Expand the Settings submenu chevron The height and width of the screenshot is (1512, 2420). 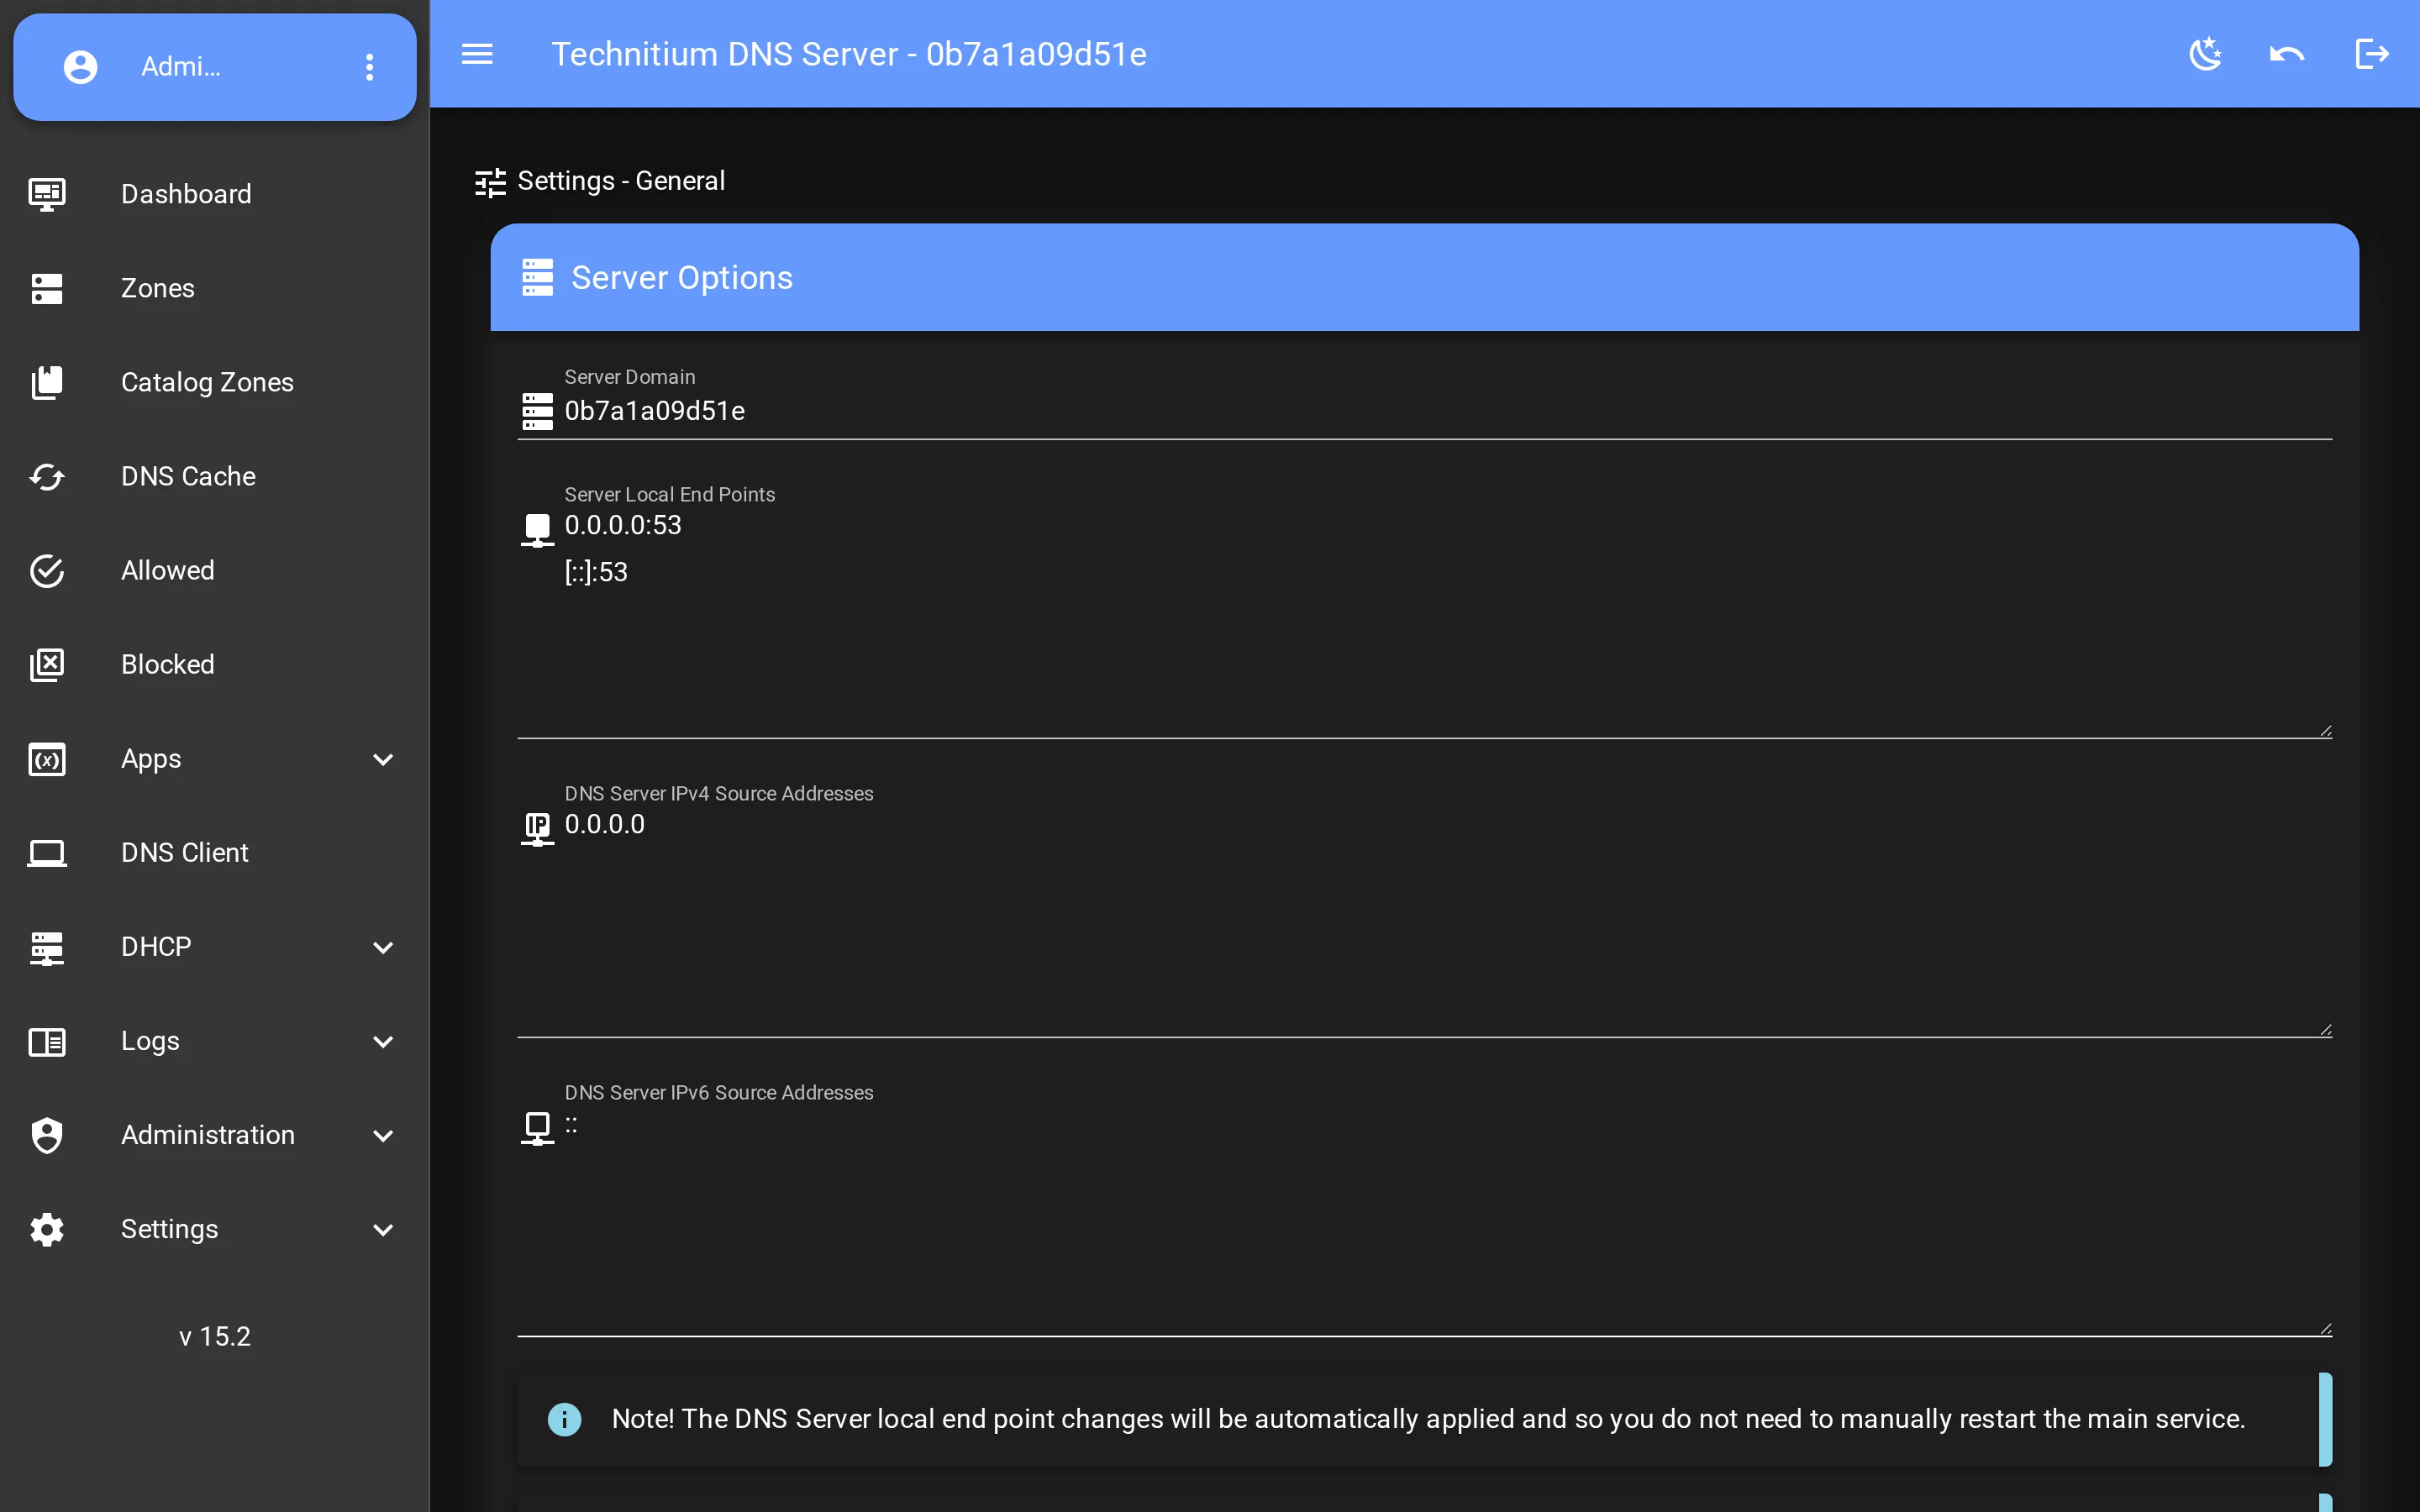tap(383, 1229)
